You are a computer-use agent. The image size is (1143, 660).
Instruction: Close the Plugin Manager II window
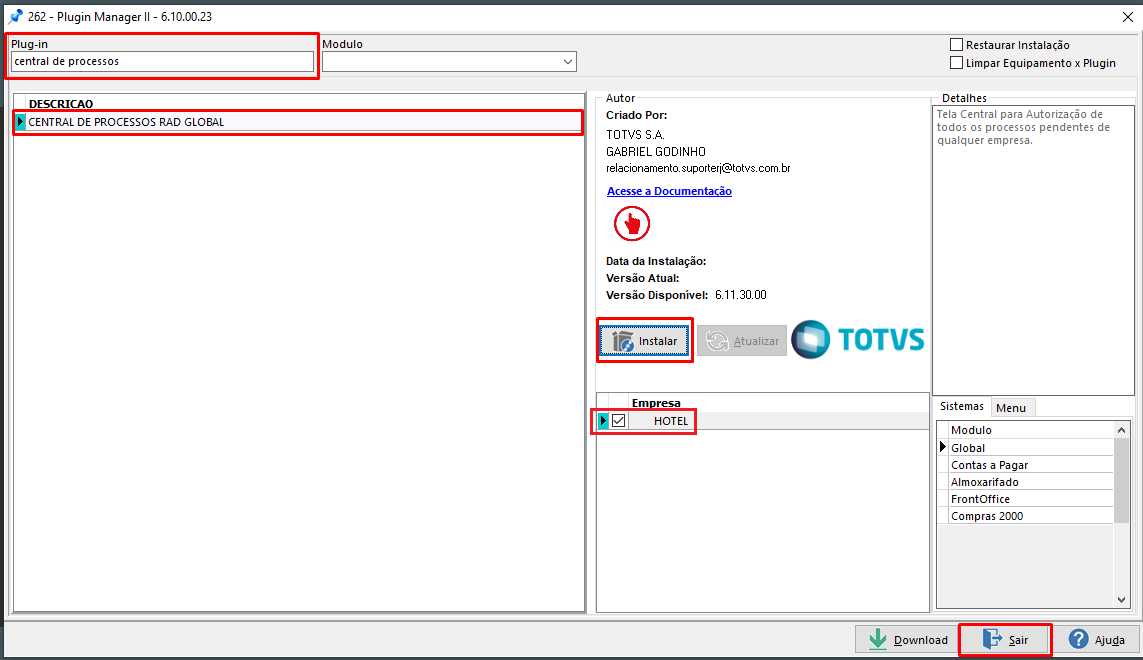tap(1127, 17)
